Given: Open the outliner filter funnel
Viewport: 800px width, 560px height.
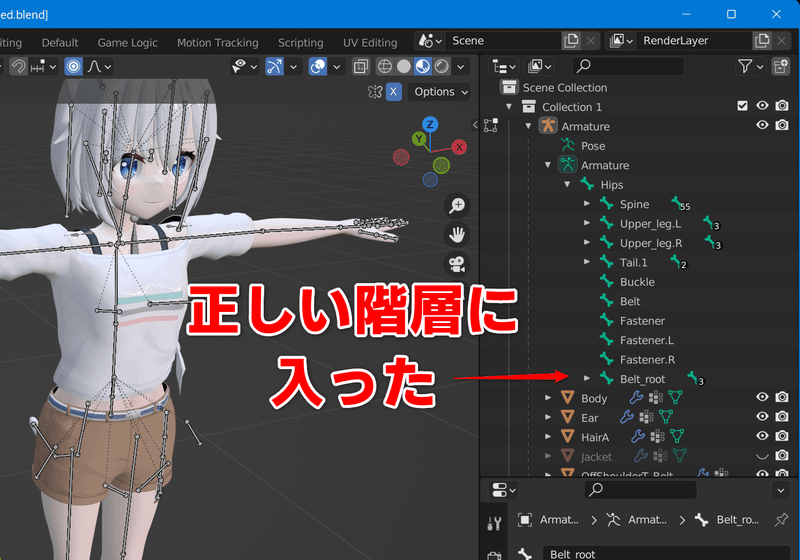Looking at the screenshot, I should (750, 66).
